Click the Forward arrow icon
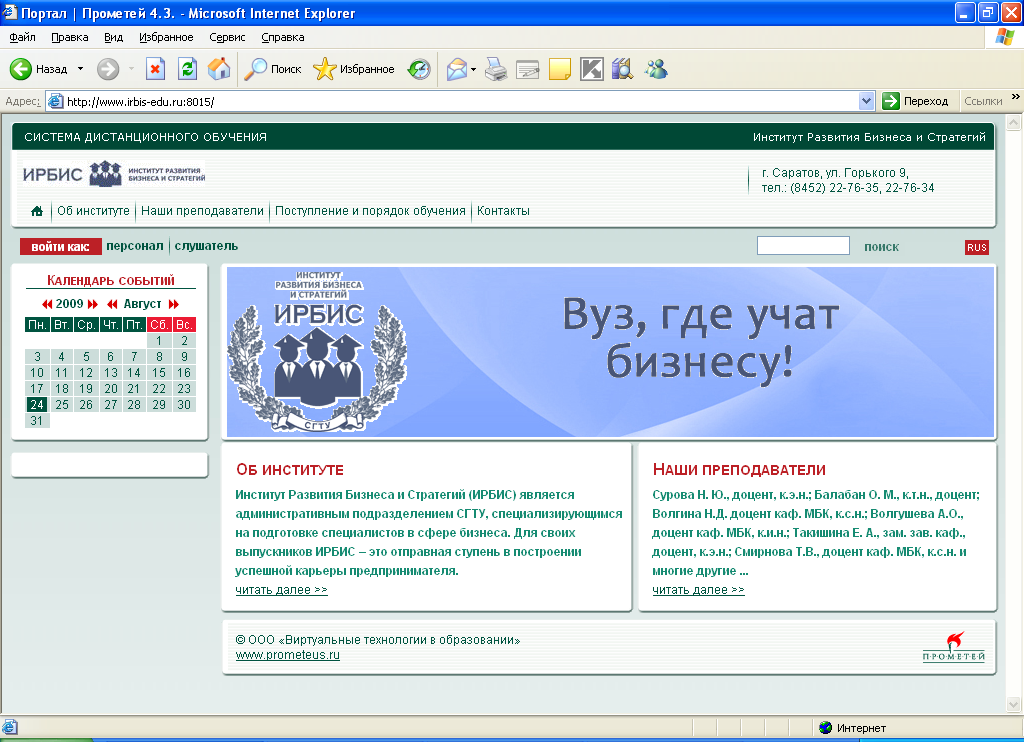Viewport: 1024px width, 742px height. (108, 69)
